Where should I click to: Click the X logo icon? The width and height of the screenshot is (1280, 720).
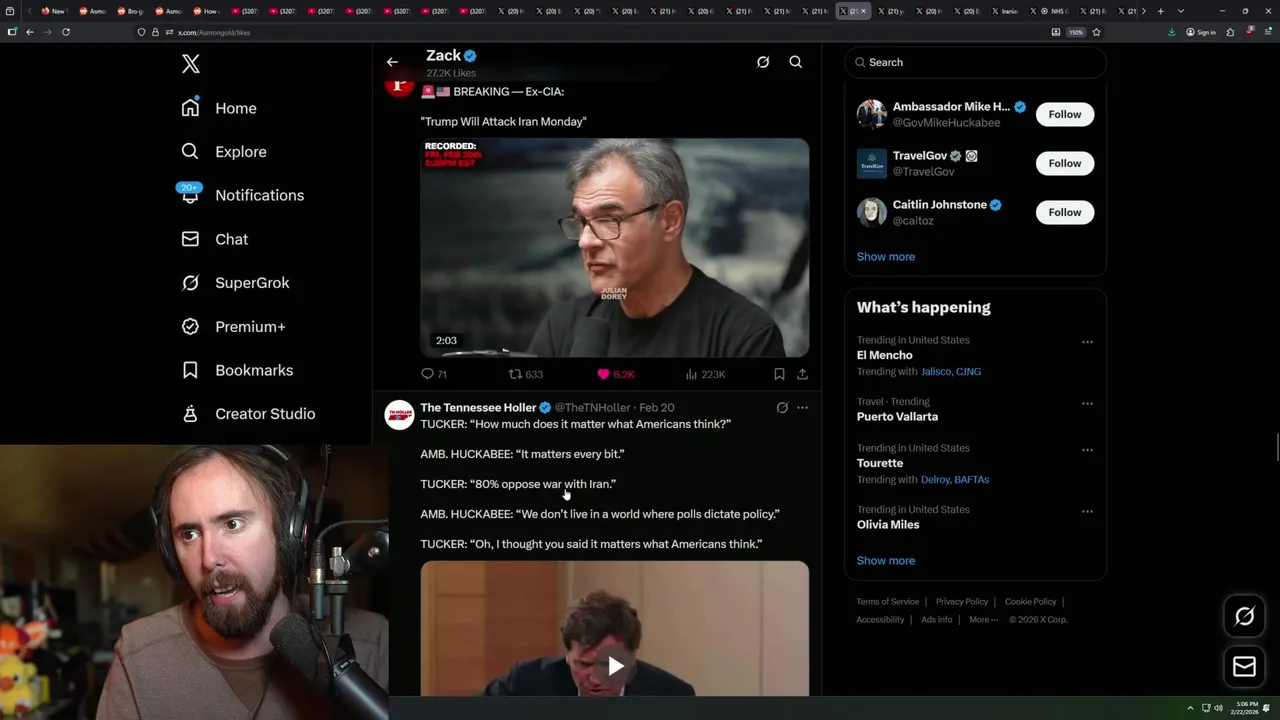(x=191, y=64)
